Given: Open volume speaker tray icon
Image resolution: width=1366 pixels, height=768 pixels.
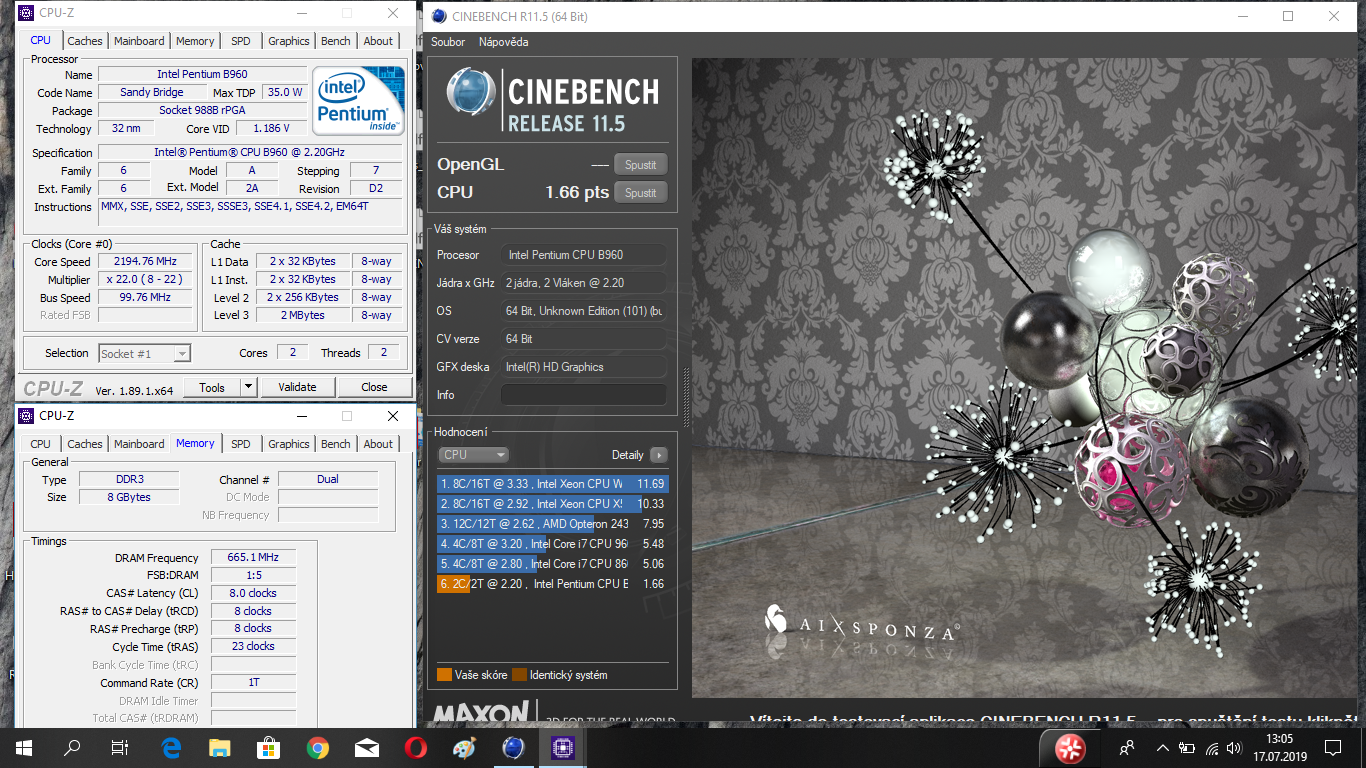Looking at the screenshot, I should coord(1236,747).
